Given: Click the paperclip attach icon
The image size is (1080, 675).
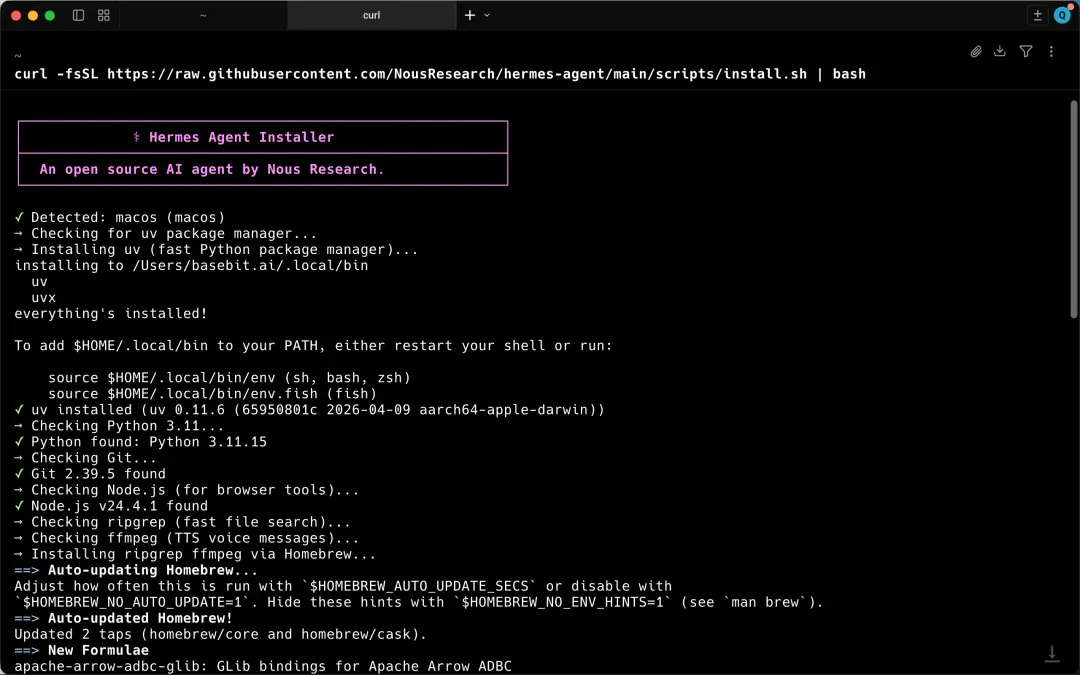Looking at the screenshot, I should coord(976,51).
